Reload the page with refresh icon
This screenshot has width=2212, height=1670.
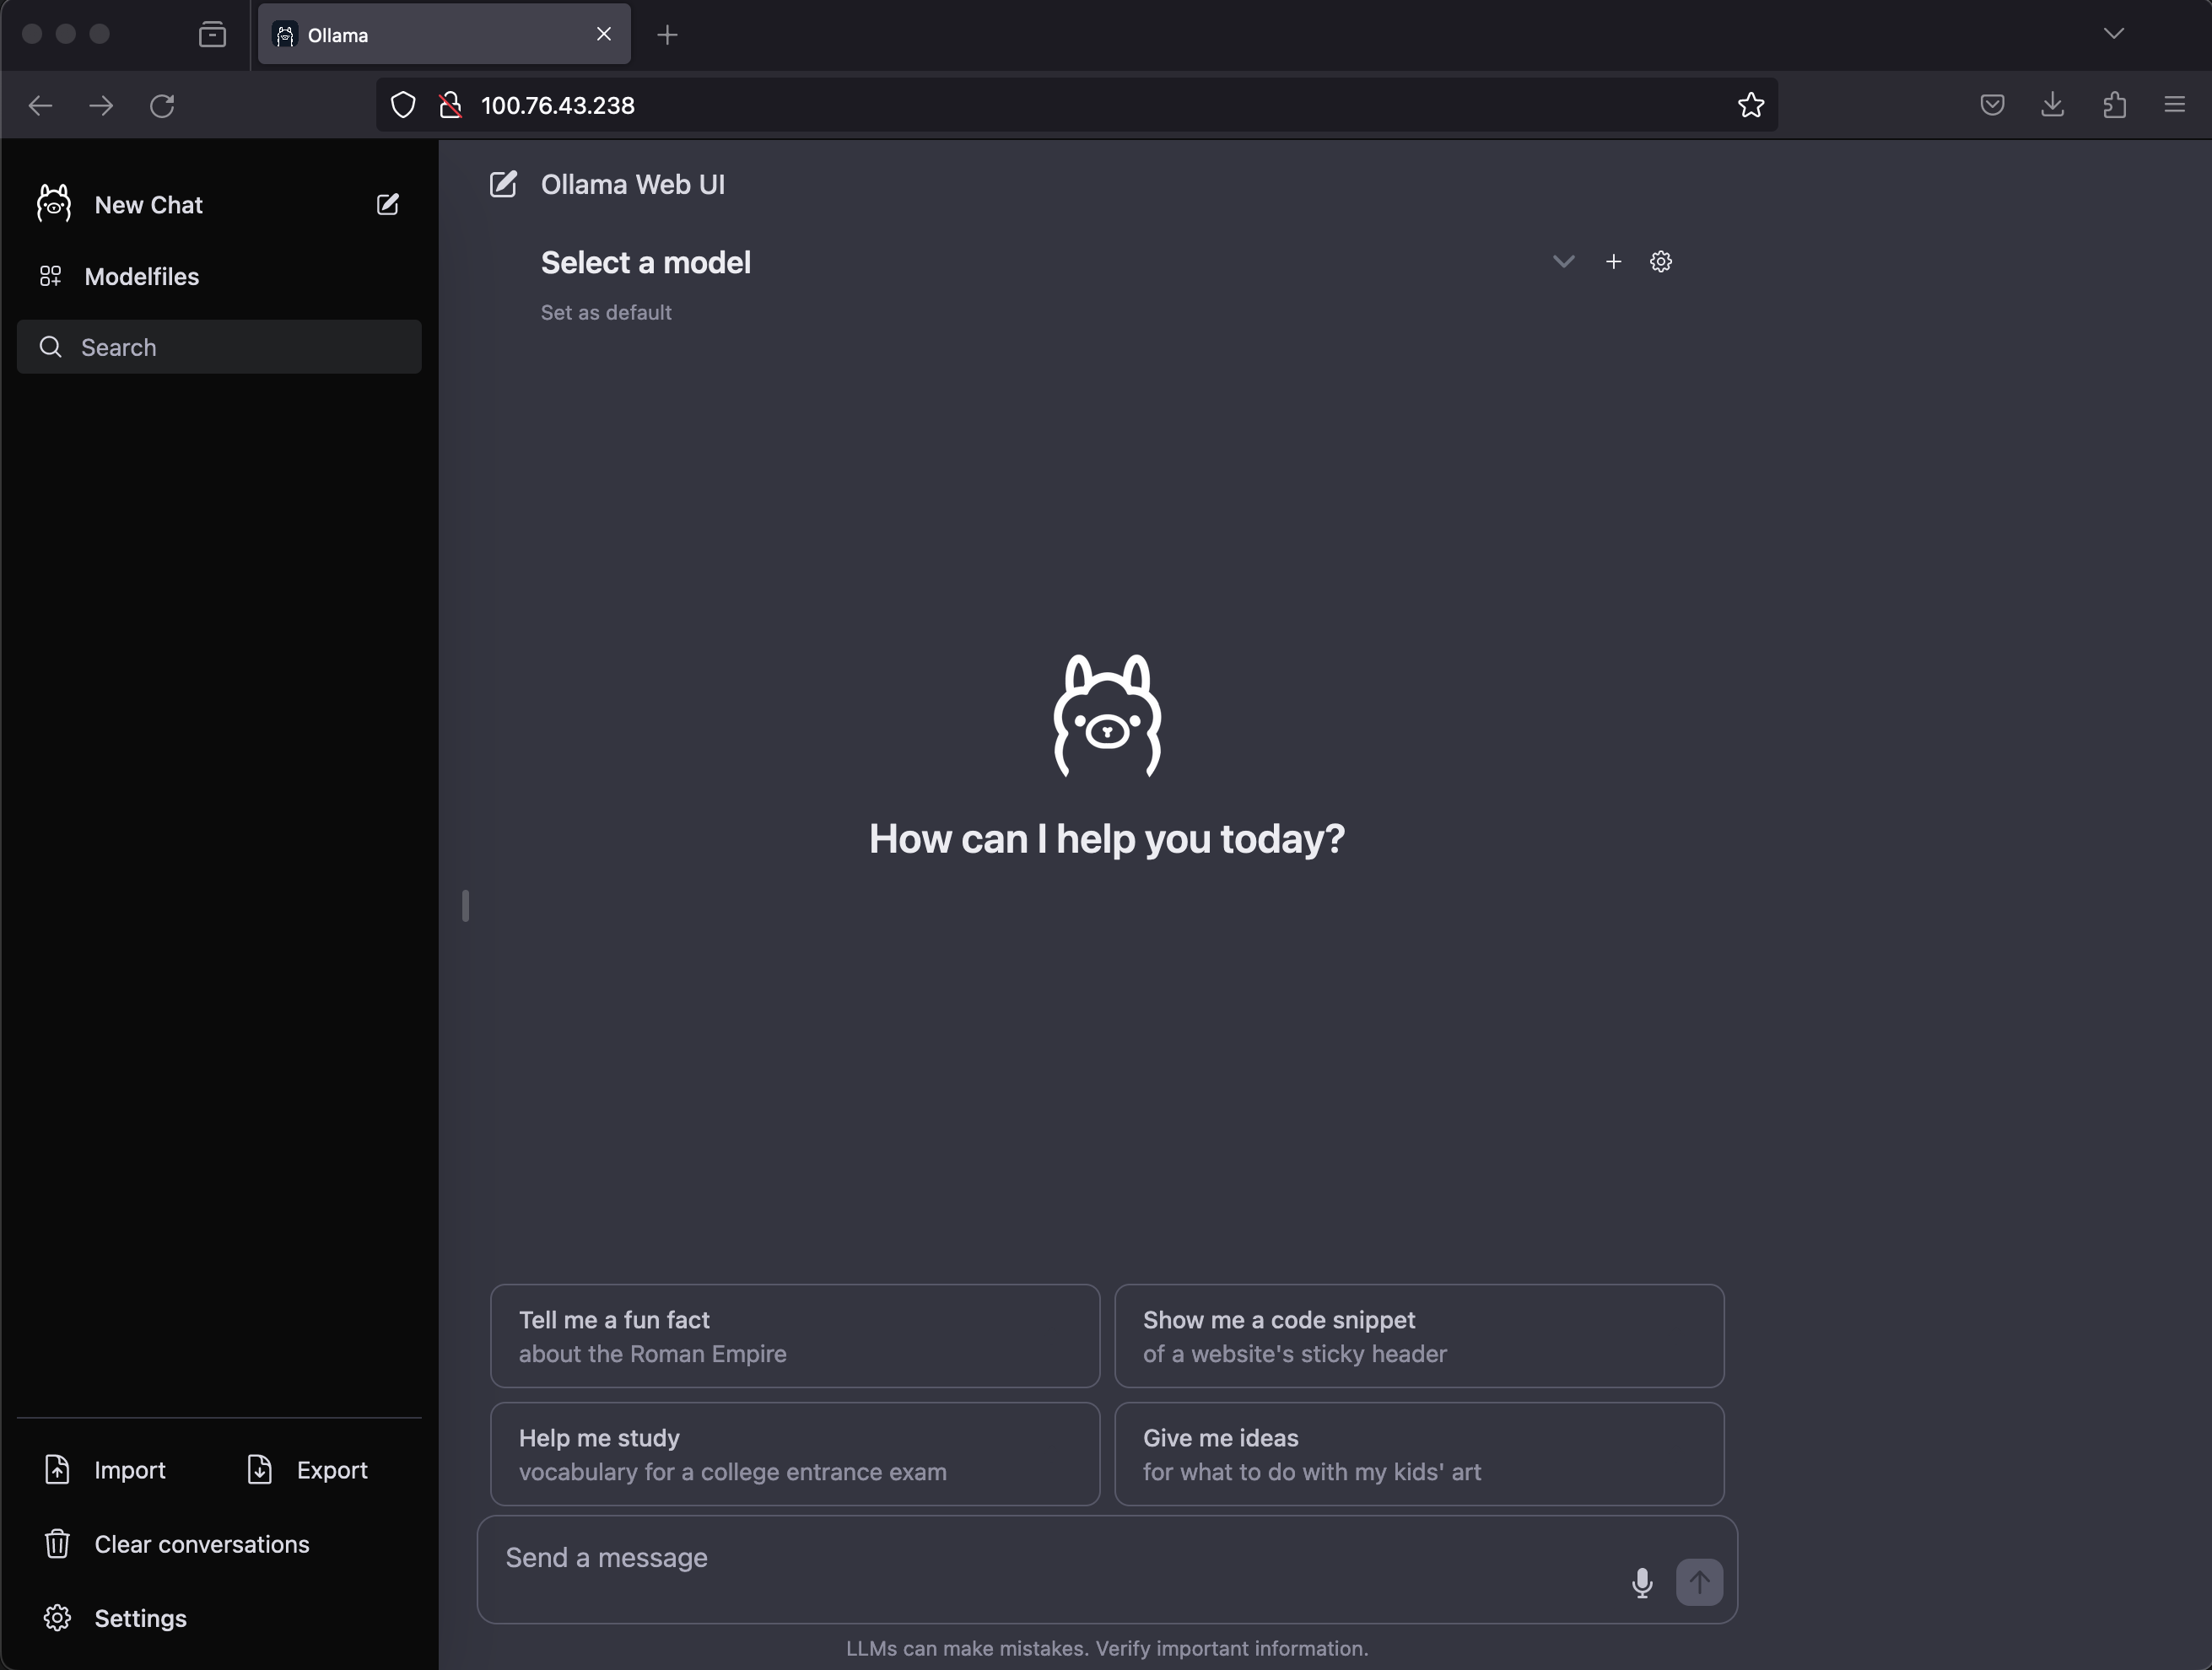click(162, 105)
